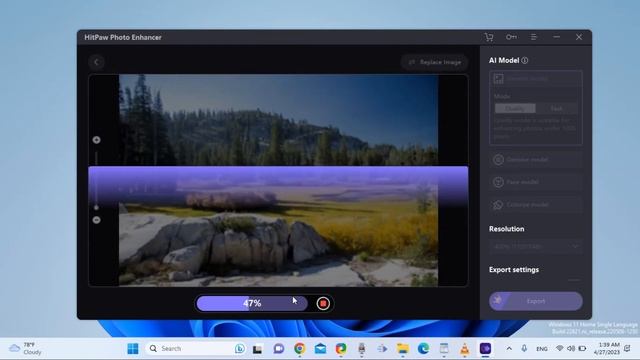Close the HitPaw Photo Enhancer window

[579, 37]
